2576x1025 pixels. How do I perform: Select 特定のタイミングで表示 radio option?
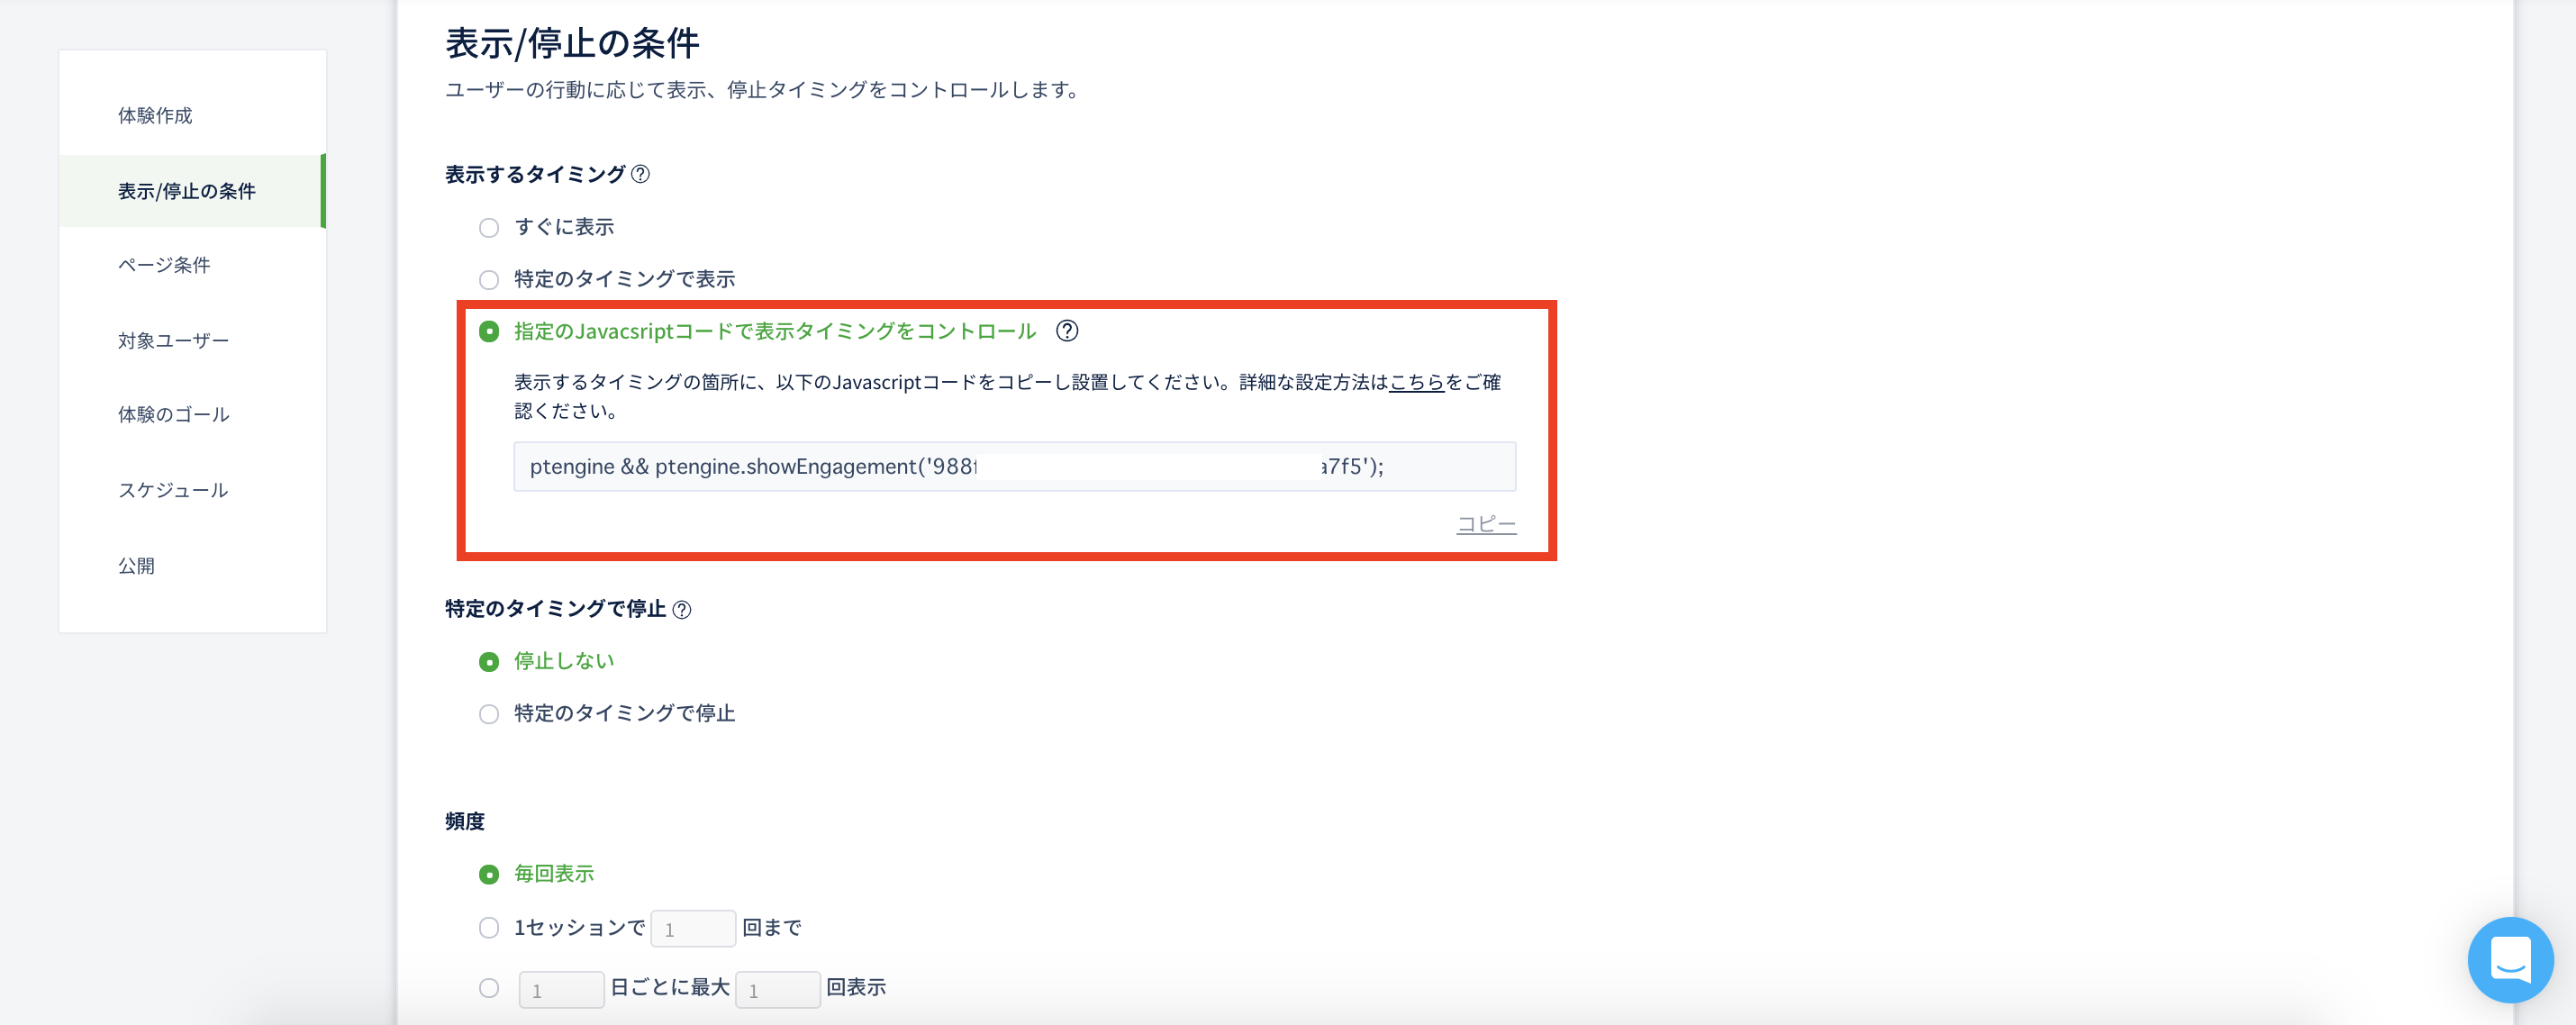pos(489,280)
